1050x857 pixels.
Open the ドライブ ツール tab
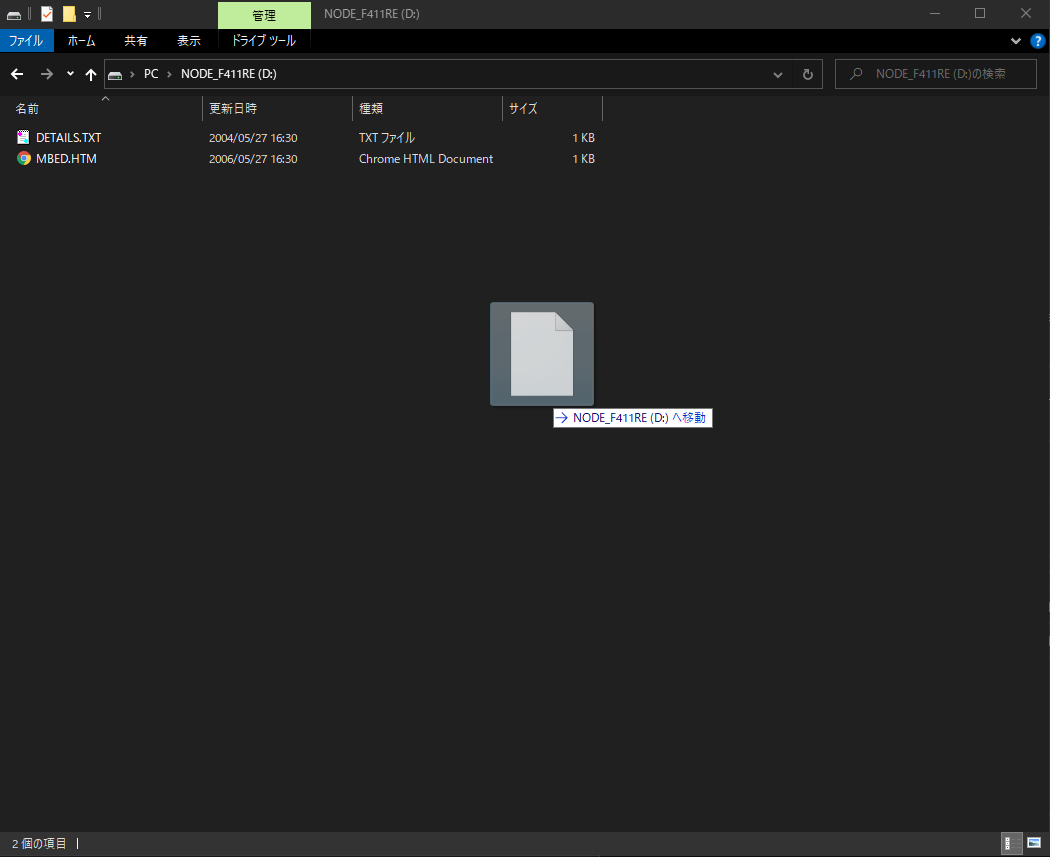click(263, 41)
